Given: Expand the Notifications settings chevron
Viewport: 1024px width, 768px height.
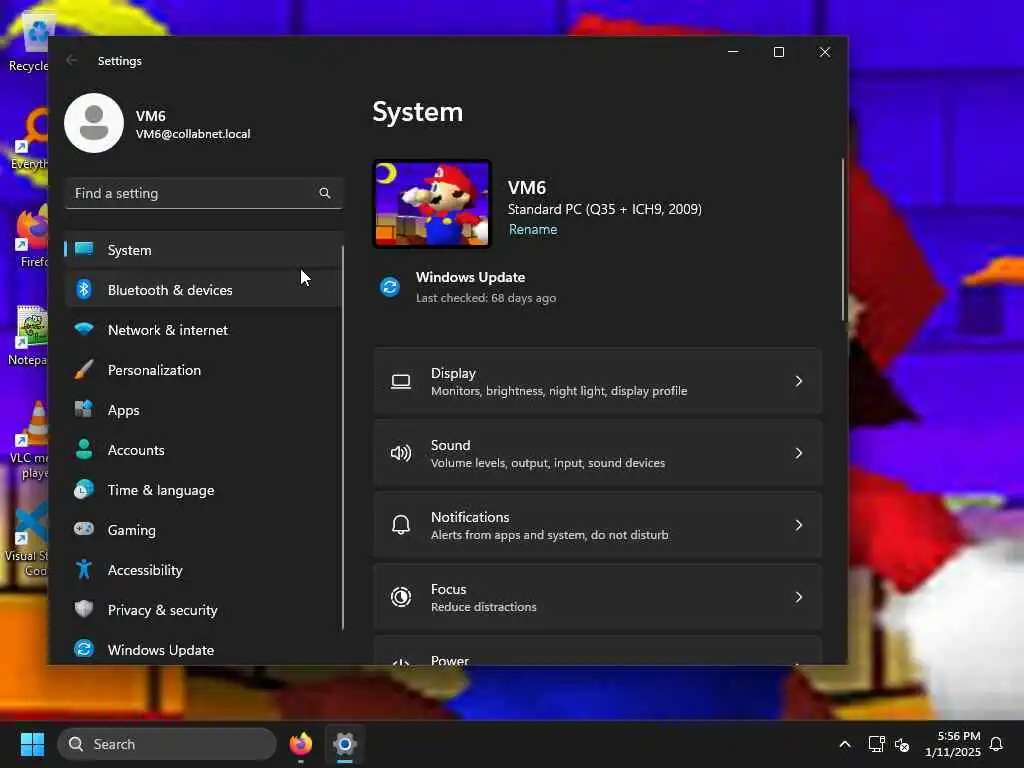Looking at the screenshot, I should pyautogui.click(x=798, y=525).
